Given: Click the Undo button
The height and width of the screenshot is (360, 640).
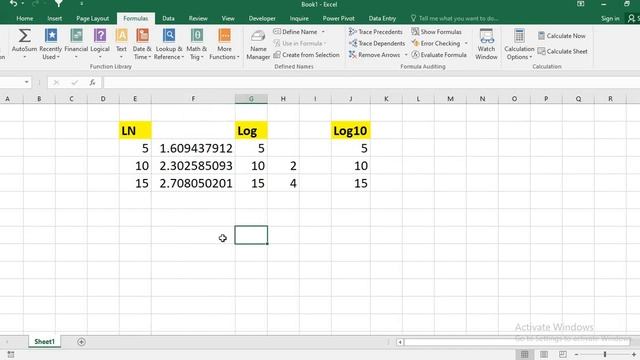Looking at the screenshot, I should pyautogui.click(x=13, y=4).
